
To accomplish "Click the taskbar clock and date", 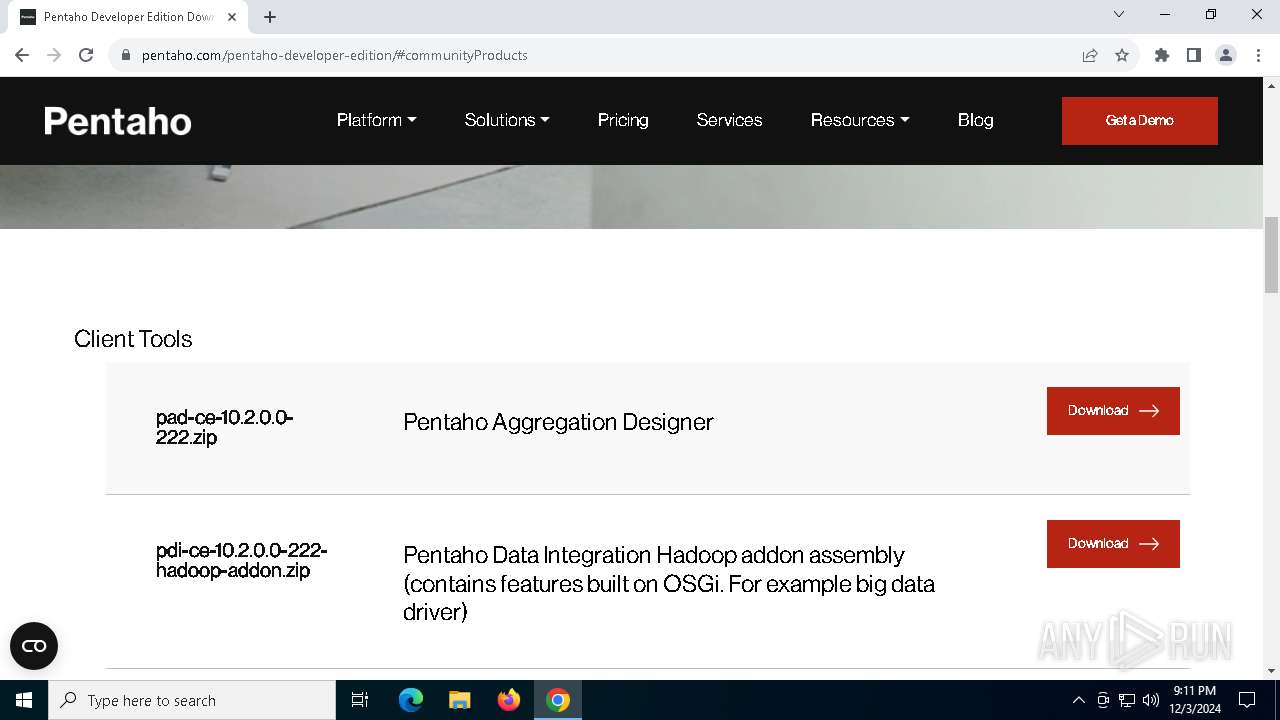I will [1195, 700].
